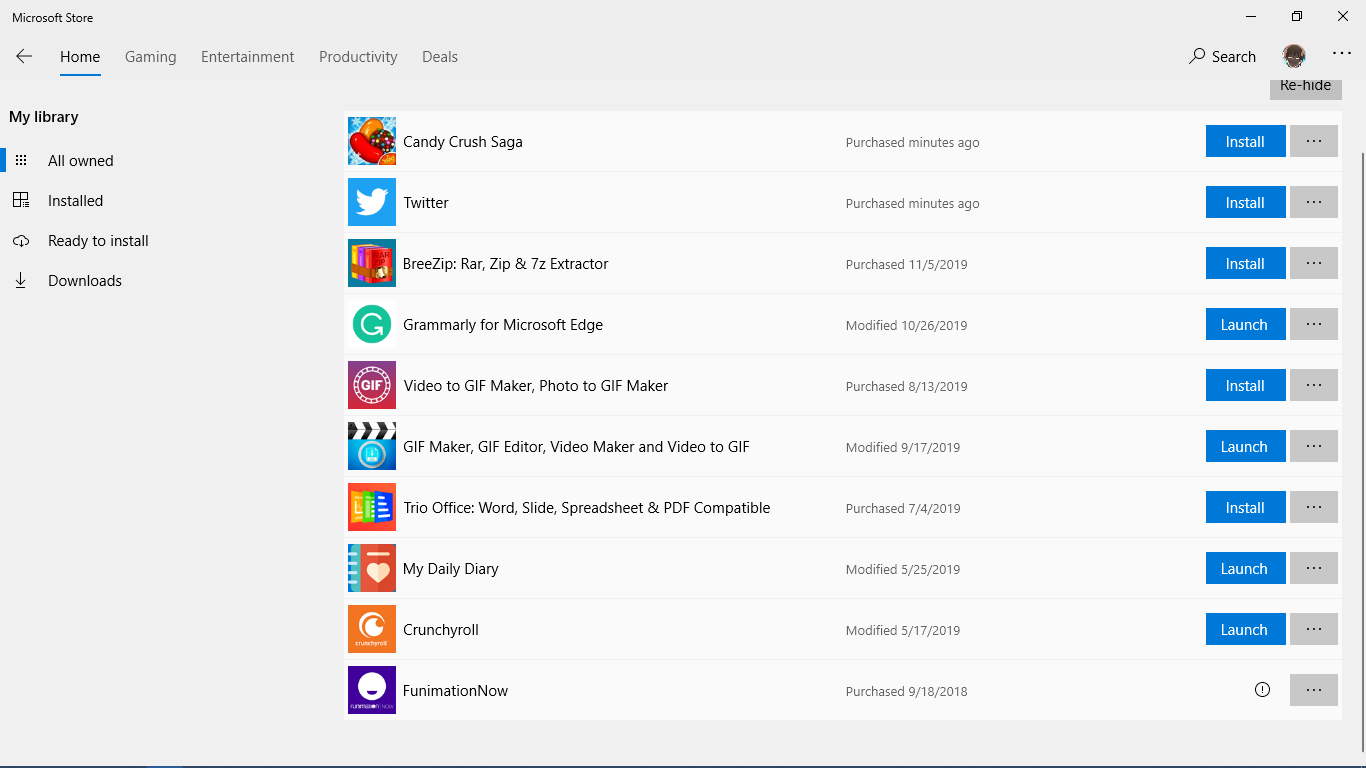Click the Candy Crush Saga app icon
1366x768 pixels.
(372, 141)
